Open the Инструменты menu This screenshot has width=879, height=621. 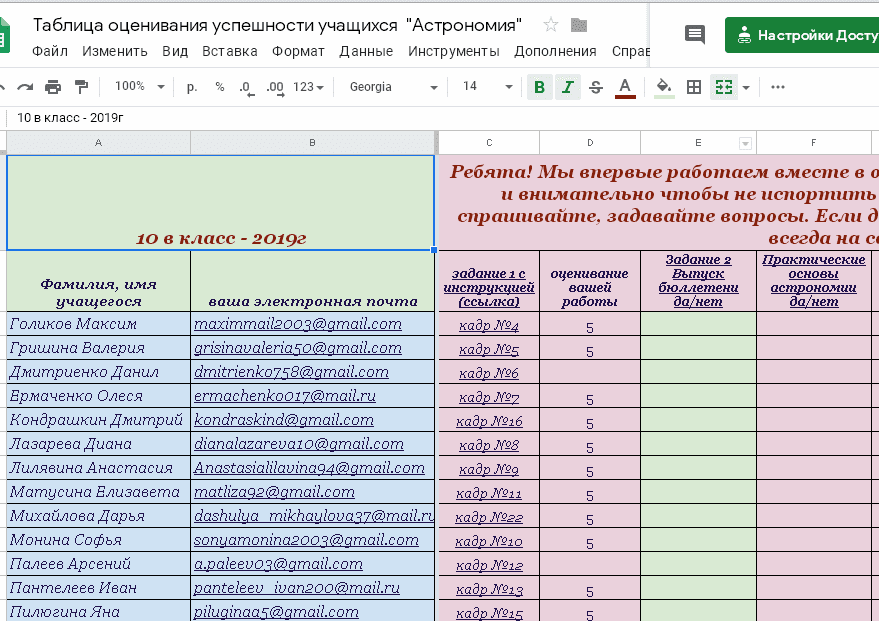pos(453,51)
